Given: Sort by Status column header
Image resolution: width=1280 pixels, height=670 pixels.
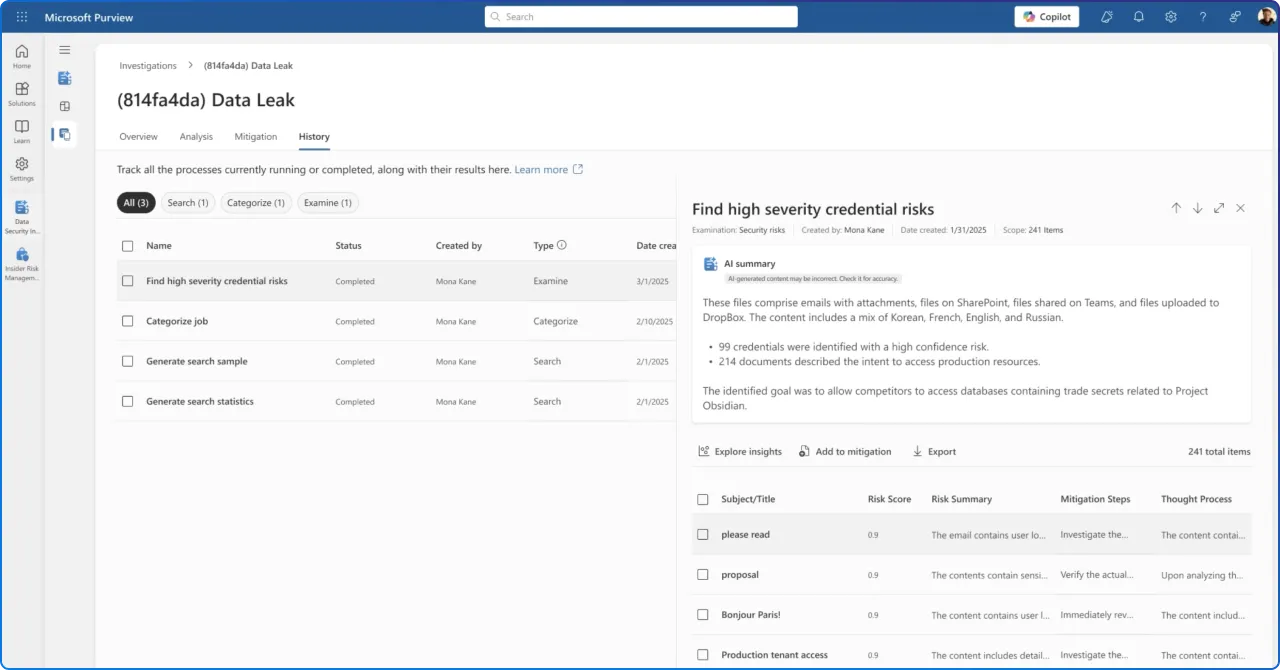Looking at the screenshot, I should (348, 246).
